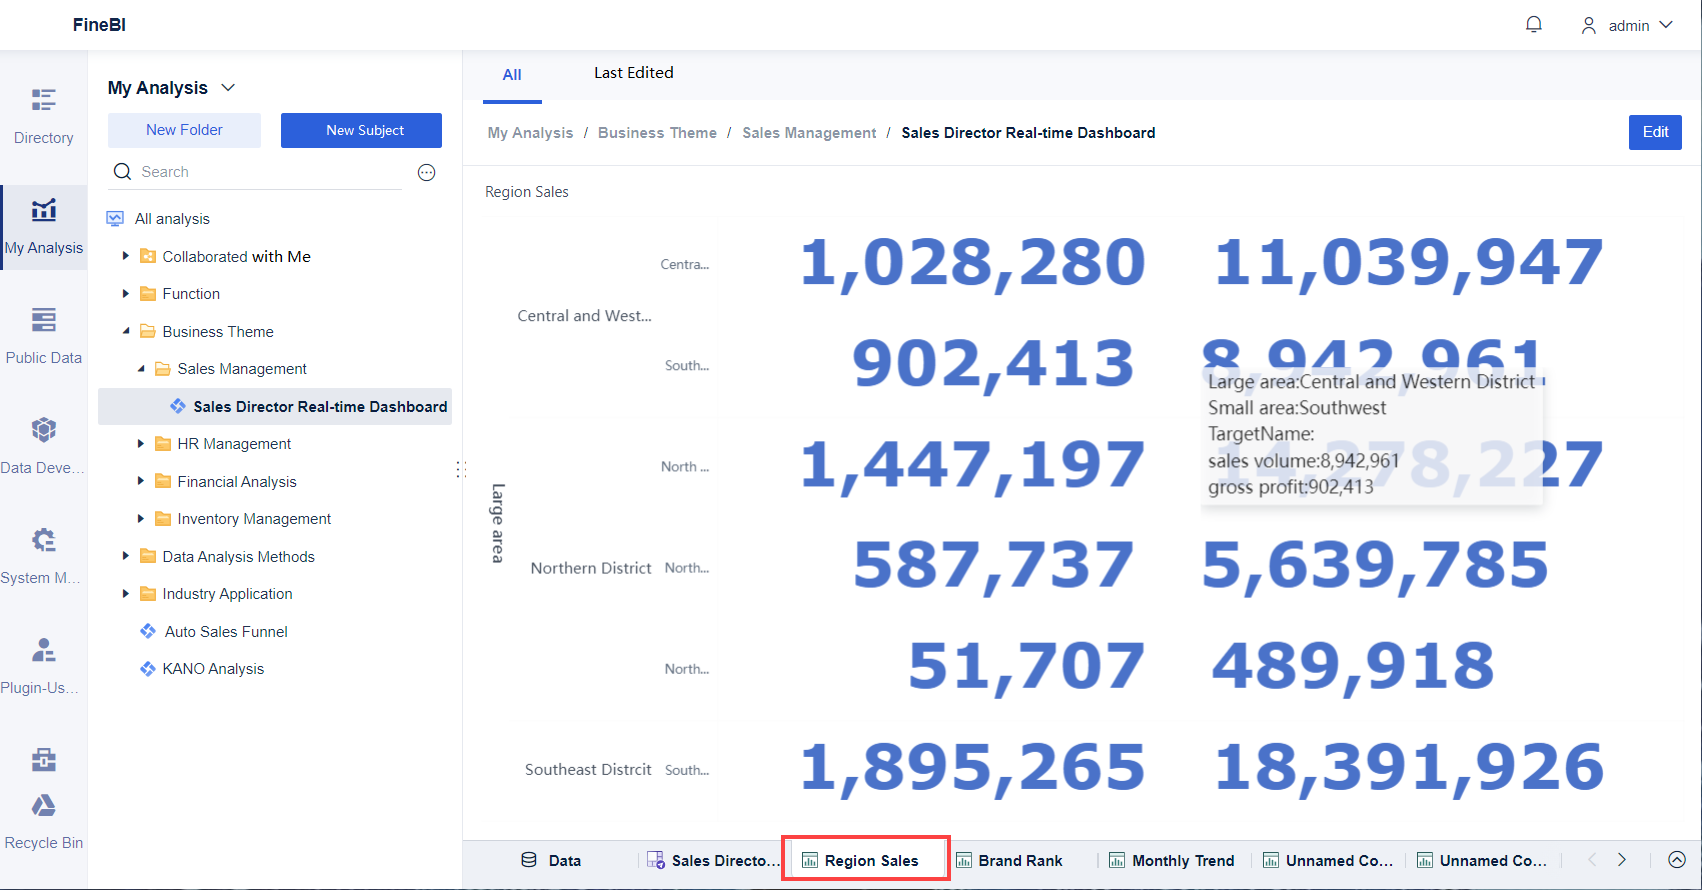This screenshot has width=1702, height=890.
Task: Collapse the bottom tab bar with up-arrow icon
Action: point(1677,860)
